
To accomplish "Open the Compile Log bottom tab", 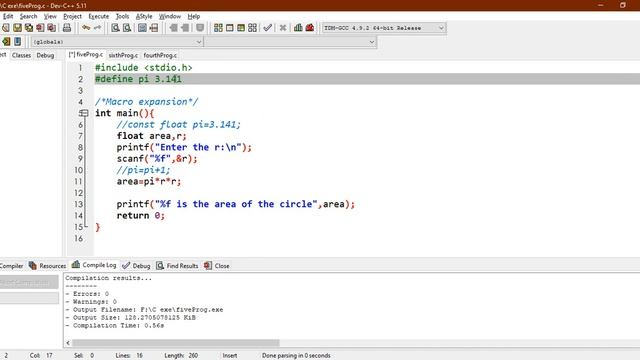I will 94,265.
